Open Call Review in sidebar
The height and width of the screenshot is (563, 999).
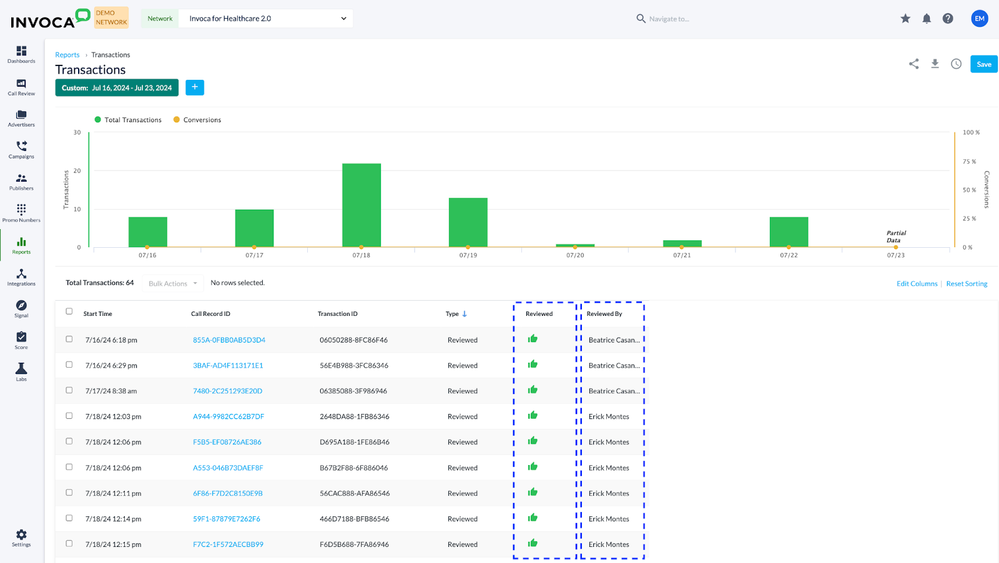coord(21,87)
